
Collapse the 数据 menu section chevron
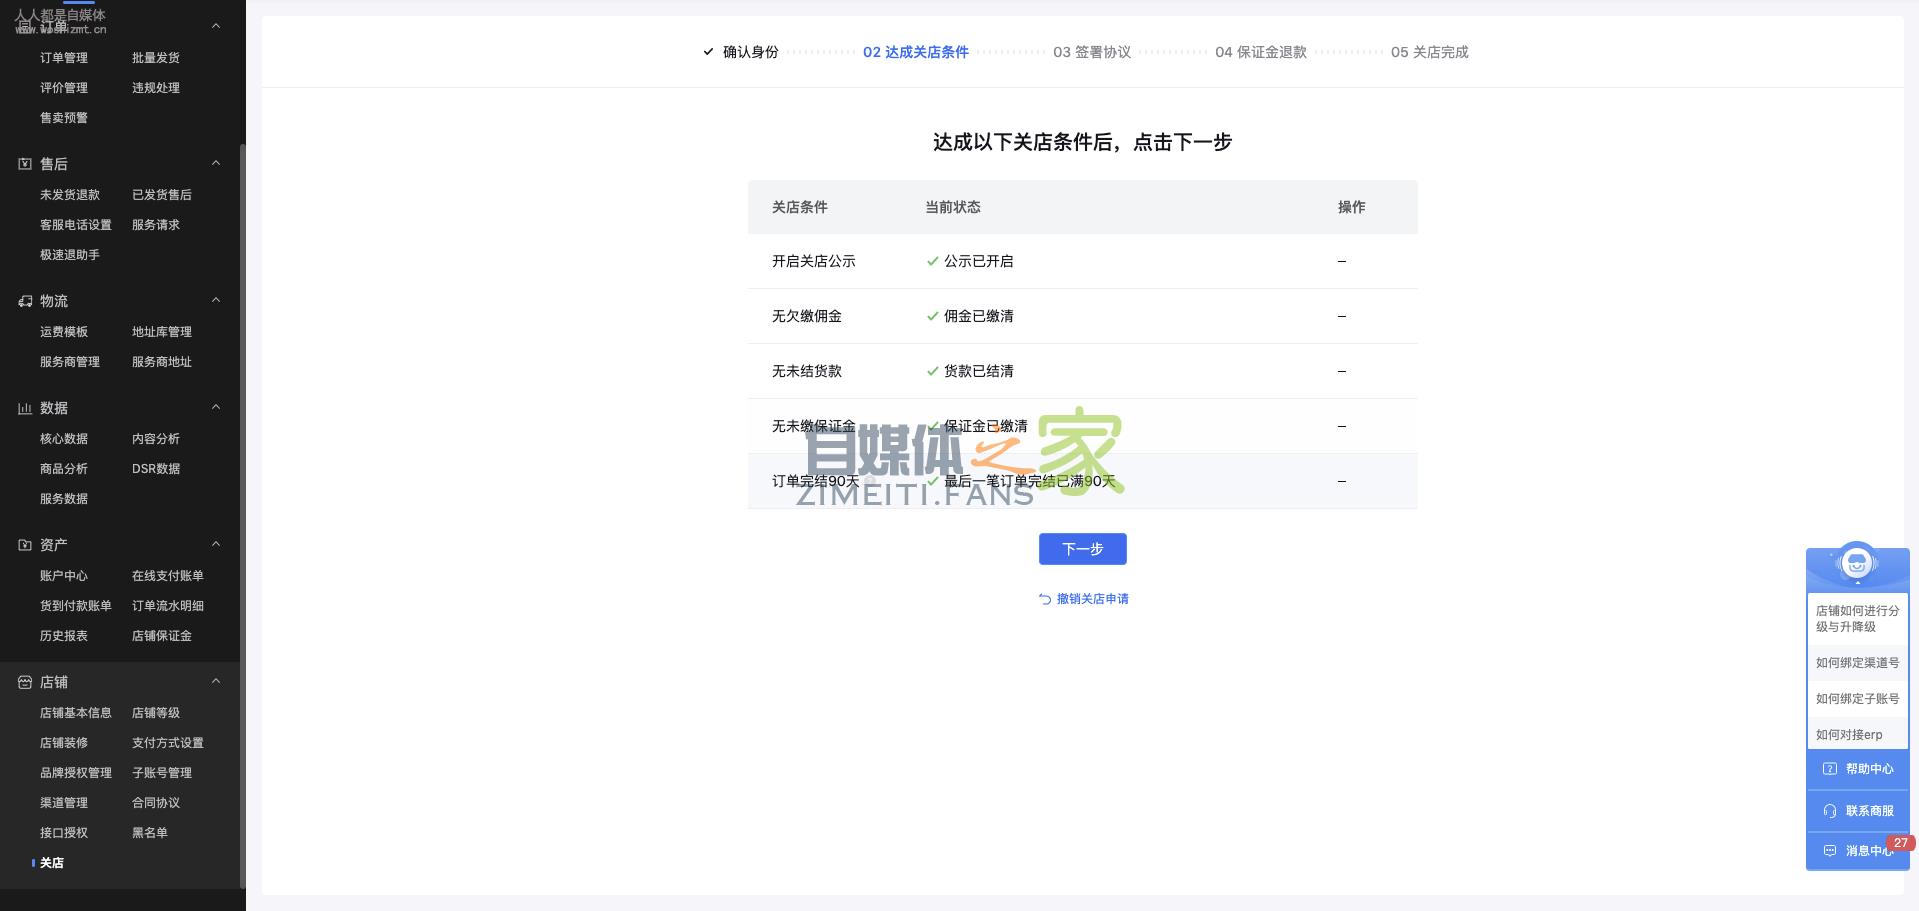click(x=216, y=408)
